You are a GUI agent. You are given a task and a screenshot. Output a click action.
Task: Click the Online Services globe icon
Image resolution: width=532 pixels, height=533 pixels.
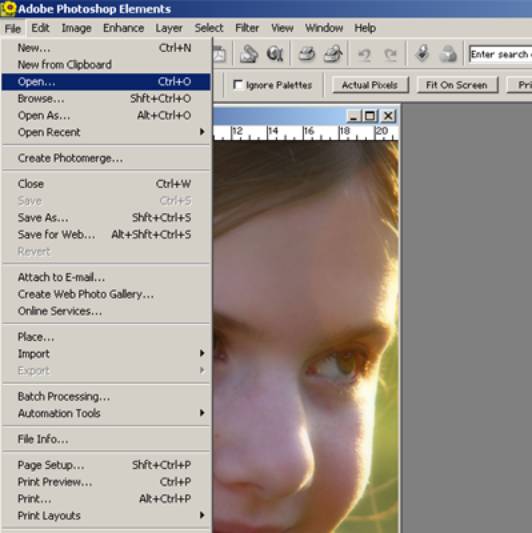pos(275,54)
